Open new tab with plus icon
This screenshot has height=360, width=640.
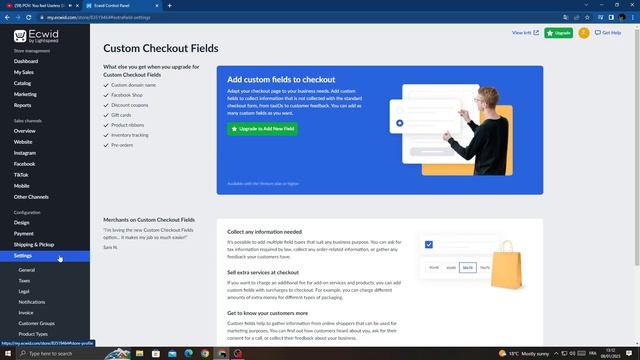click(x=169, y=6)
